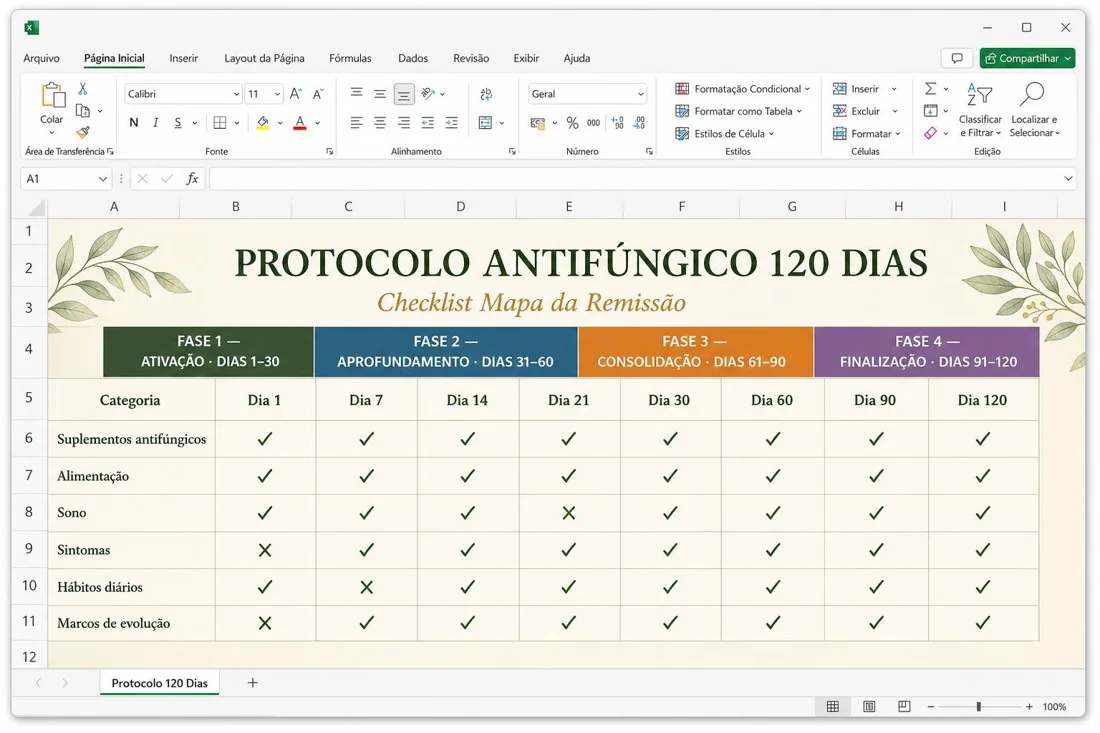1100x733 pixels.
Task: Toggle bold N formatting
Action: [x=134, y=123]
